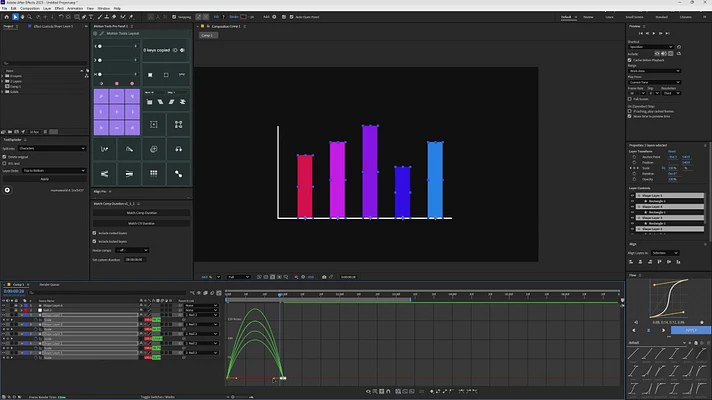Open the Window menu
This screenshot has width=712, height=400.
pos(104,8)
